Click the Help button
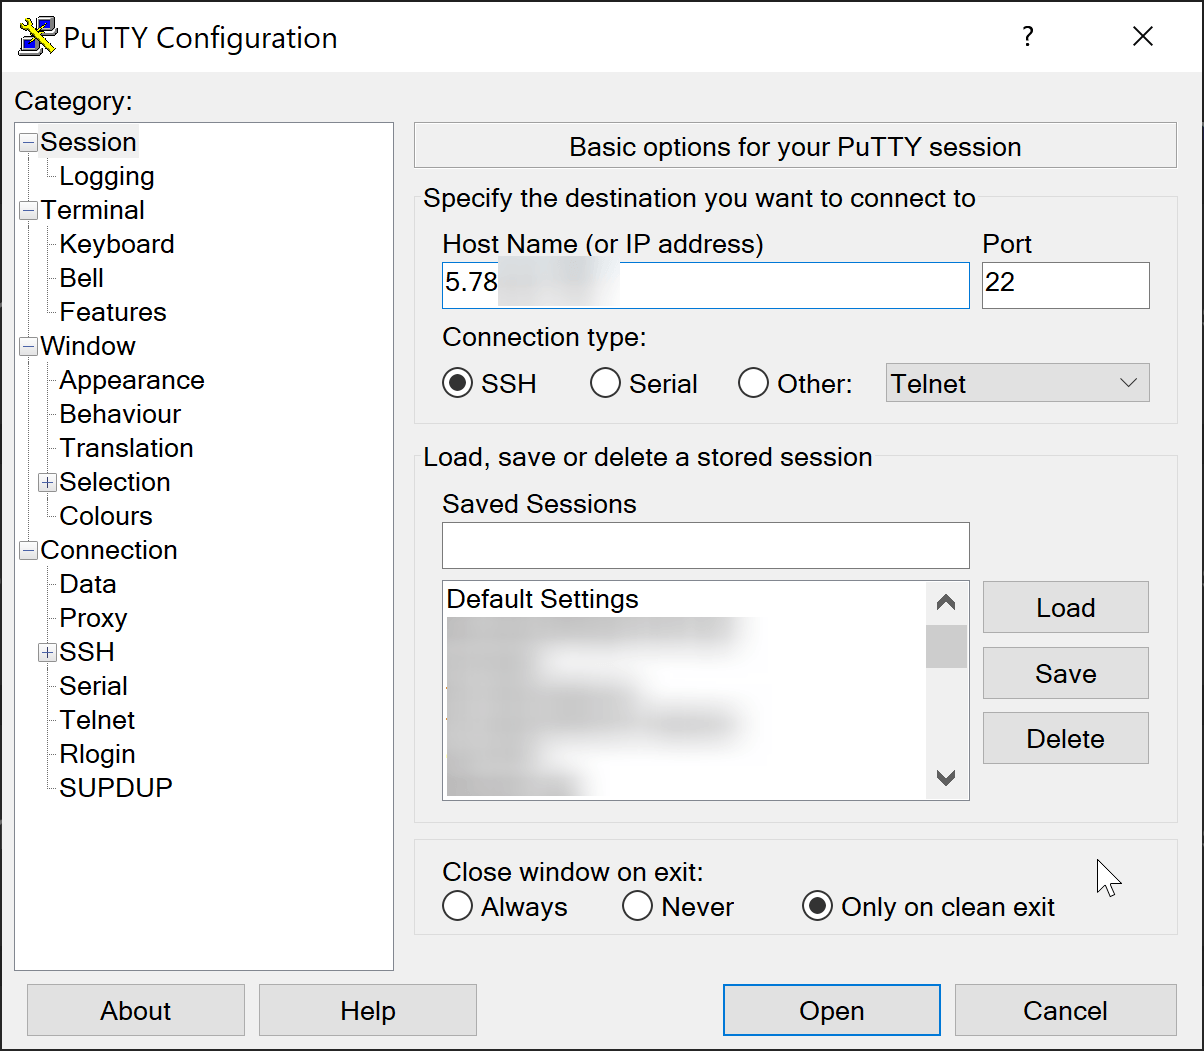Screen dimensions: 1204x1051 368,1010
